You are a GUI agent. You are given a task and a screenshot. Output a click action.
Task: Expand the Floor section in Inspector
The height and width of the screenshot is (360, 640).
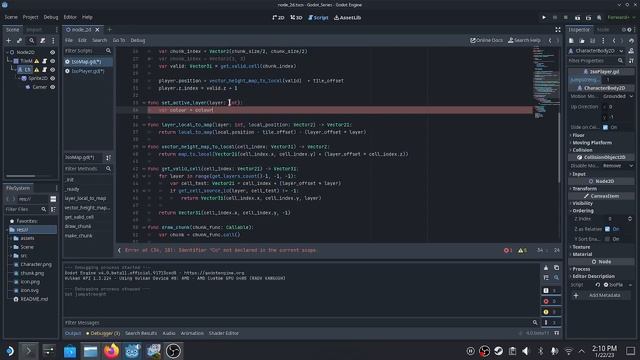pos(578,135)
